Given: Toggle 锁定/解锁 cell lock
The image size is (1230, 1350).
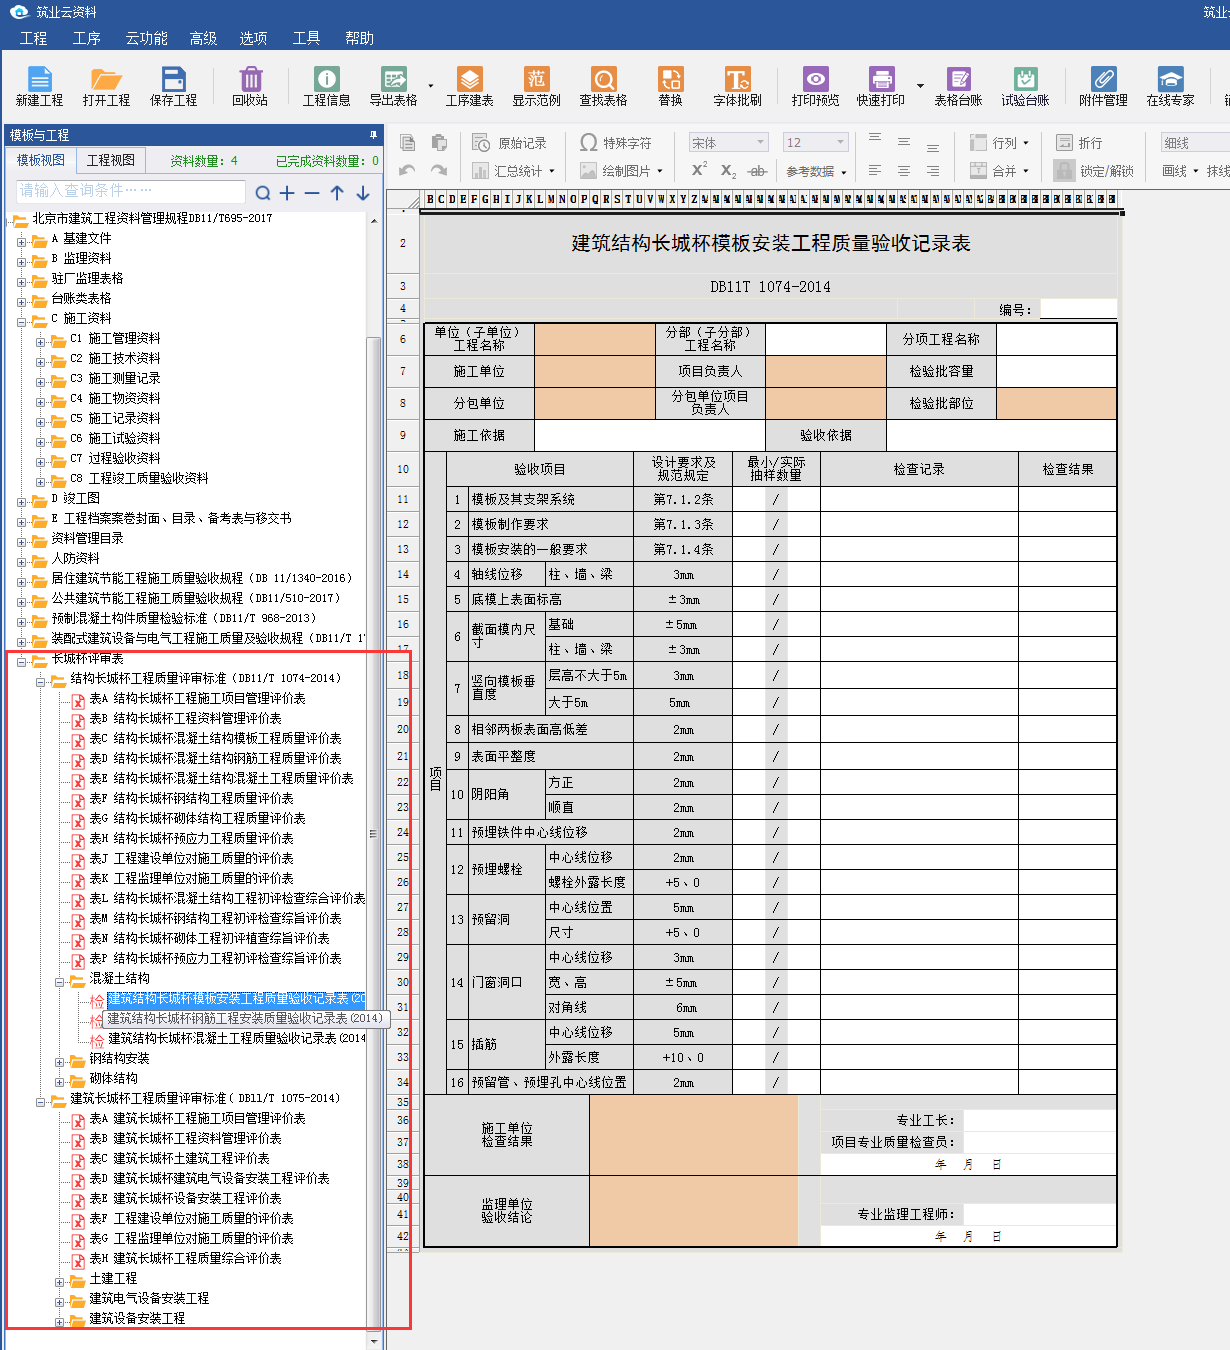Looking at the screenshot, I should click(x=1094, y=171).
